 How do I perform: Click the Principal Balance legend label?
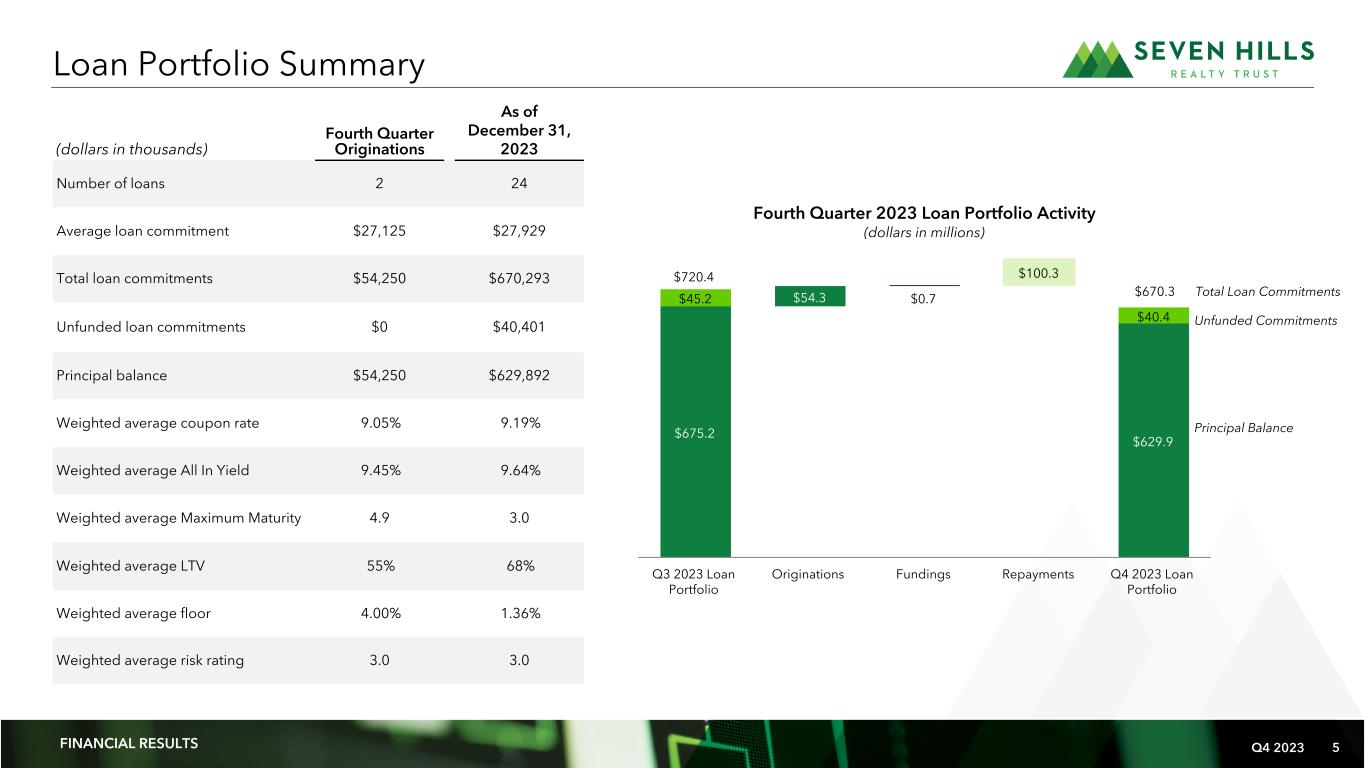point(1243,428)
